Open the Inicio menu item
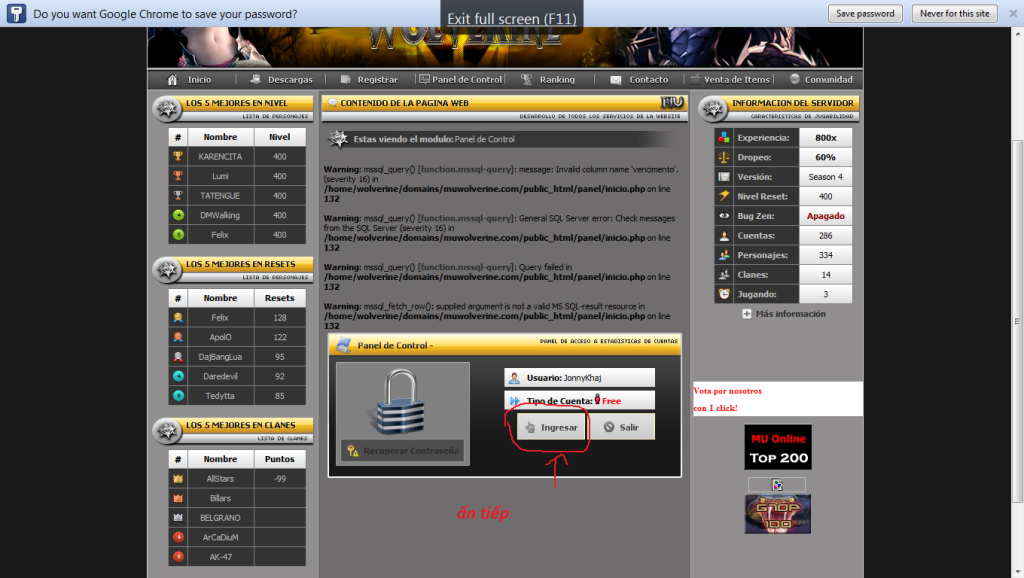1024x578 pixels. point(199,80)
